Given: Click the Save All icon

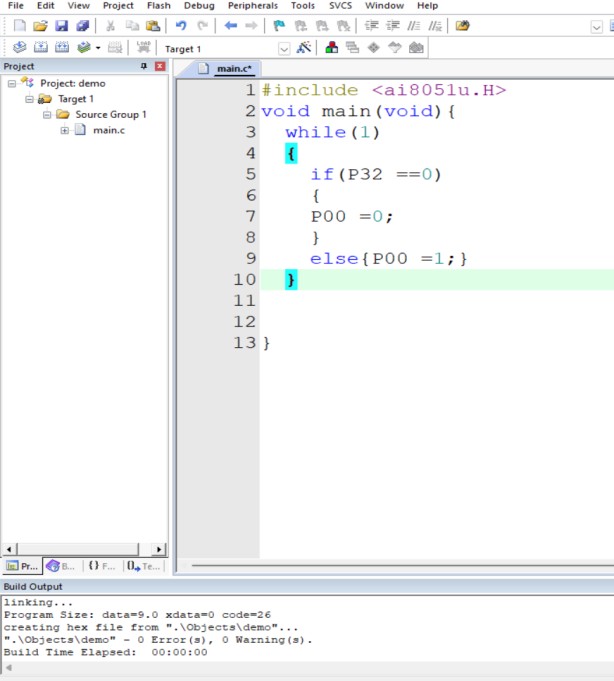Looking at the screenshot, I should click(82, 26).
